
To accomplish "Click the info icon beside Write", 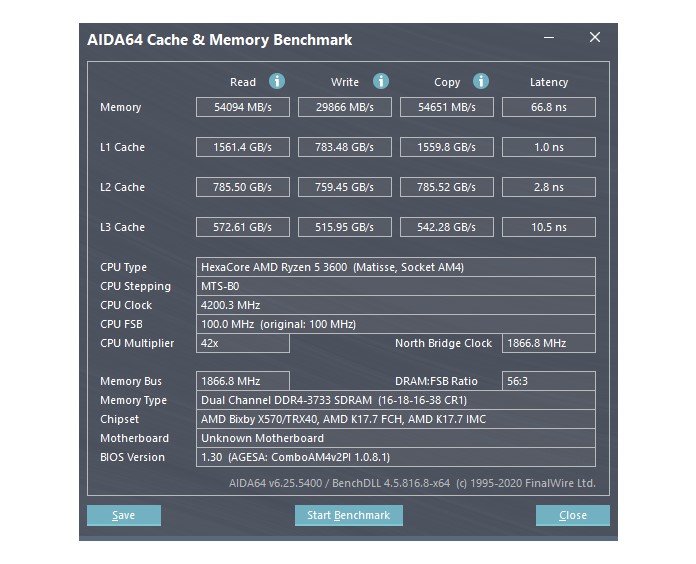I will coord(380,81).
